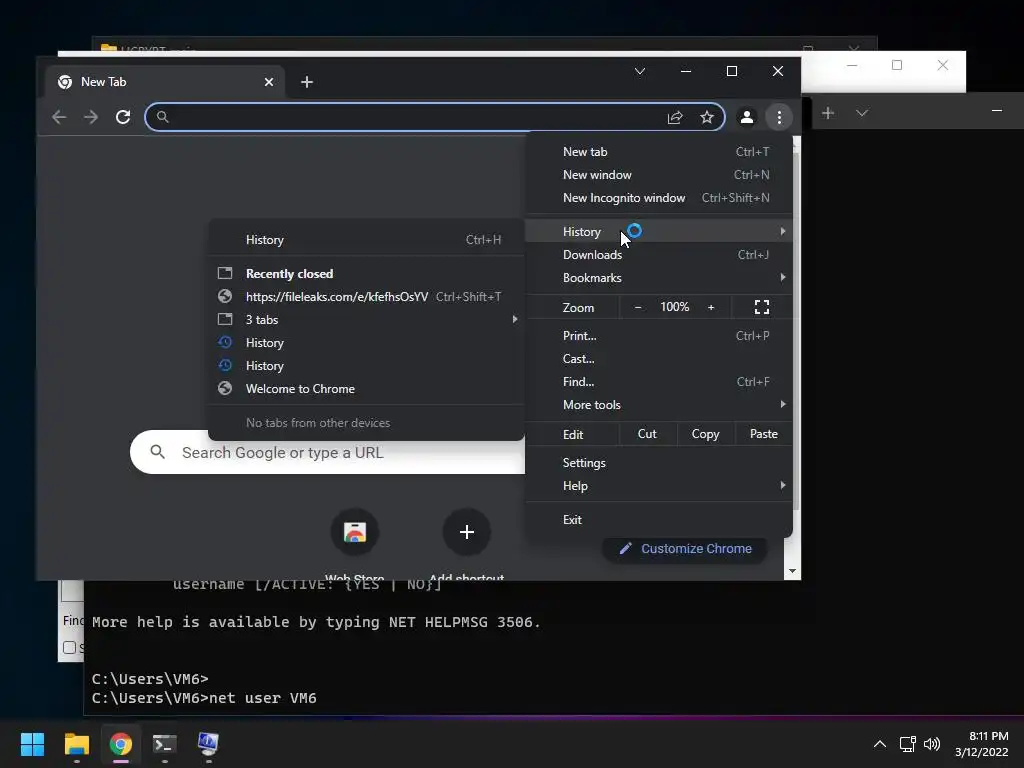Open a new tab with the plus button

pos(307,82)
